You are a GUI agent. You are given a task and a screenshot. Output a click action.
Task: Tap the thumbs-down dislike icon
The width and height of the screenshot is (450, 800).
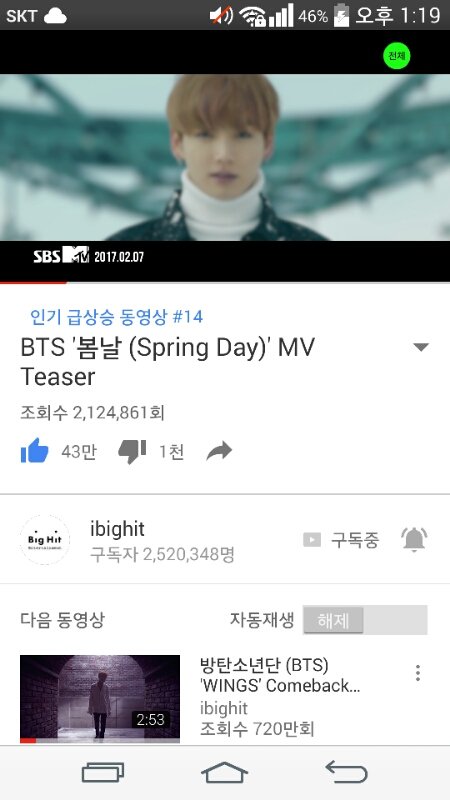pos(132,452)
